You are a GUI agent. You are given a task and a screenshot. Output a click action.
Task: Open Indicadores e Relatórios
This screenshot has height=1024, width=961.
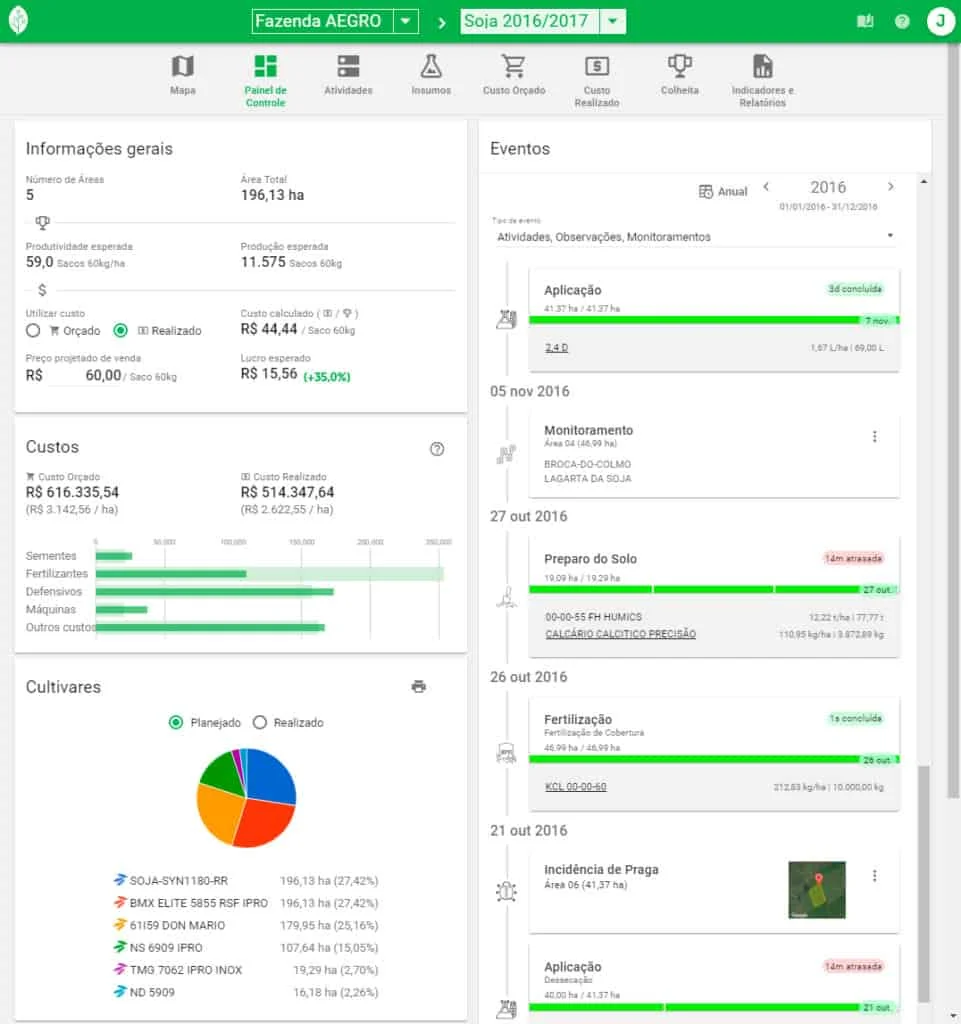click(762, 70)
